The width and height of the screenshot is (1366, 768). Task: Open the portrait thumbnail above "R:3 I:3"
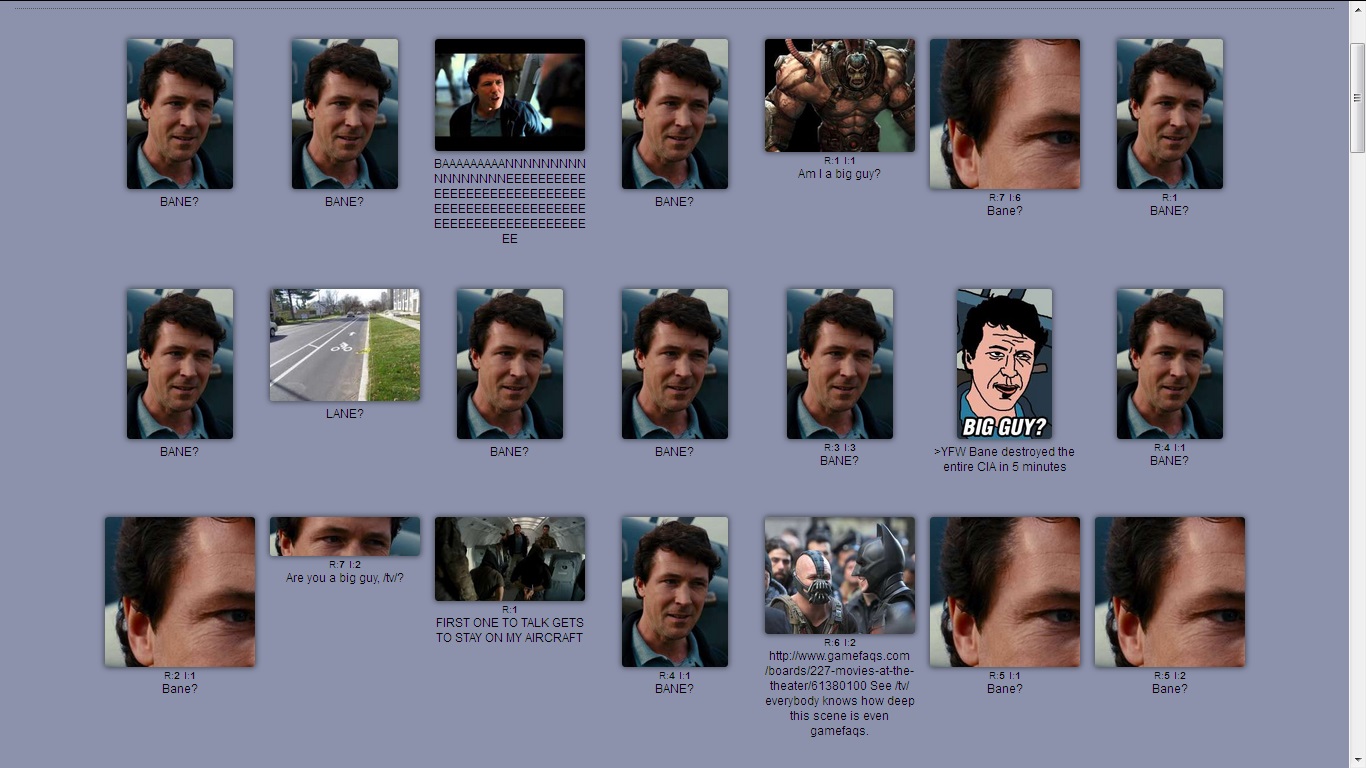click(840, 364)
